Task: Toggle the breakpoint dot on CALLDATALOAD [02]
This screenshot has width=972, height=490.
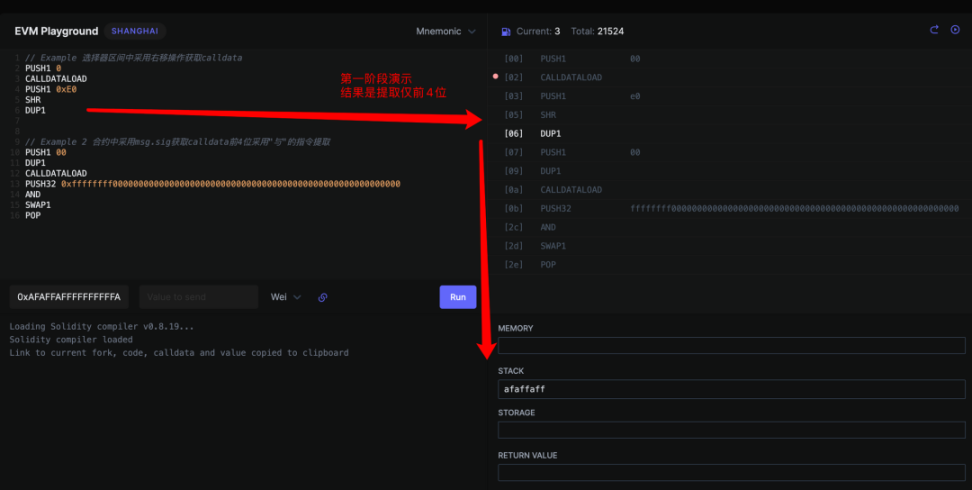Action: point(495,77)
